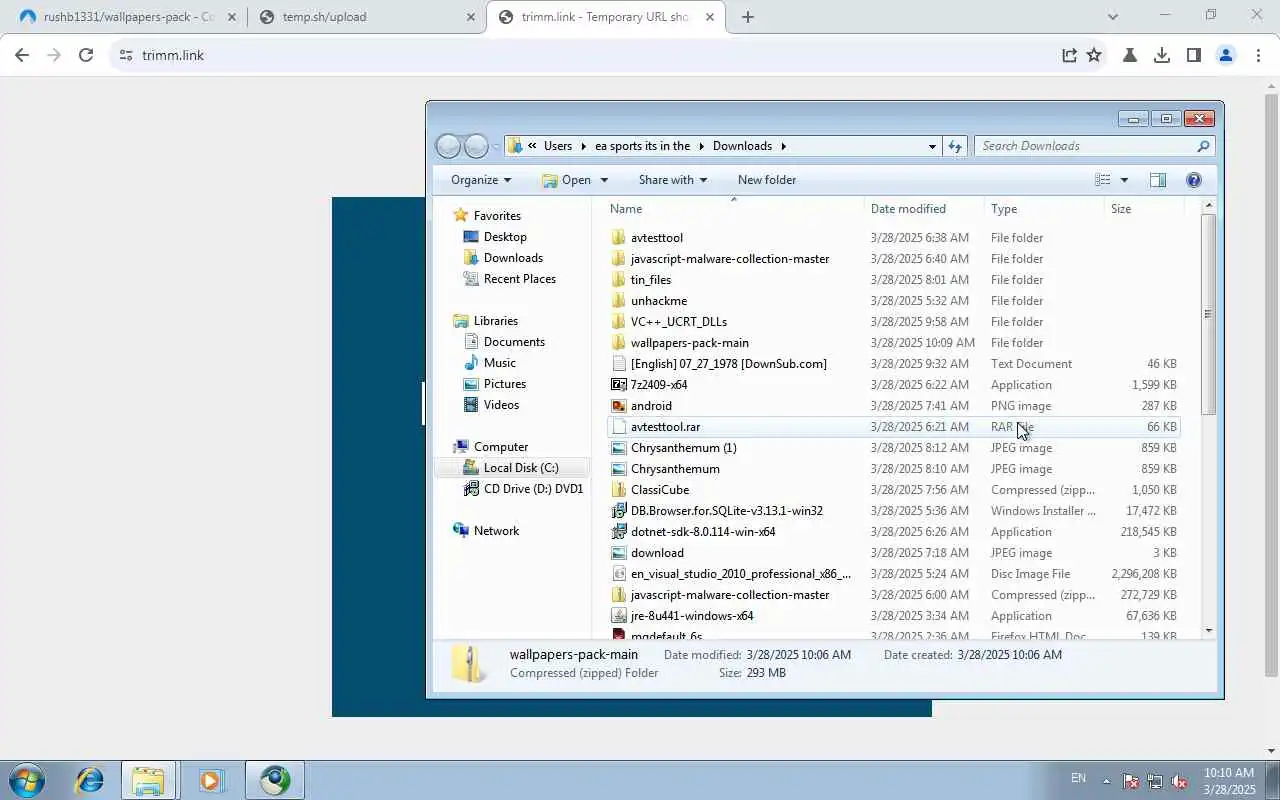1280x800 pixels.
Task: Sort by the Name column header
Action: coord(734,209)
